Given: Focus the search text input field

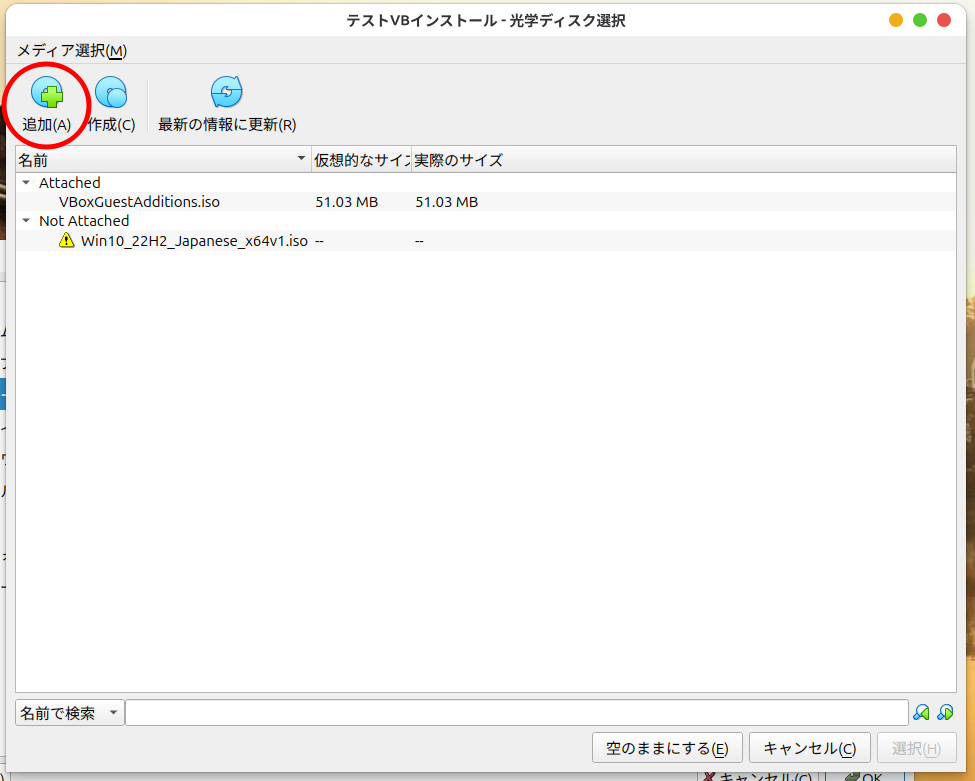Looking at the screenshot, I should pyautogui.click(x=516, y=713).
